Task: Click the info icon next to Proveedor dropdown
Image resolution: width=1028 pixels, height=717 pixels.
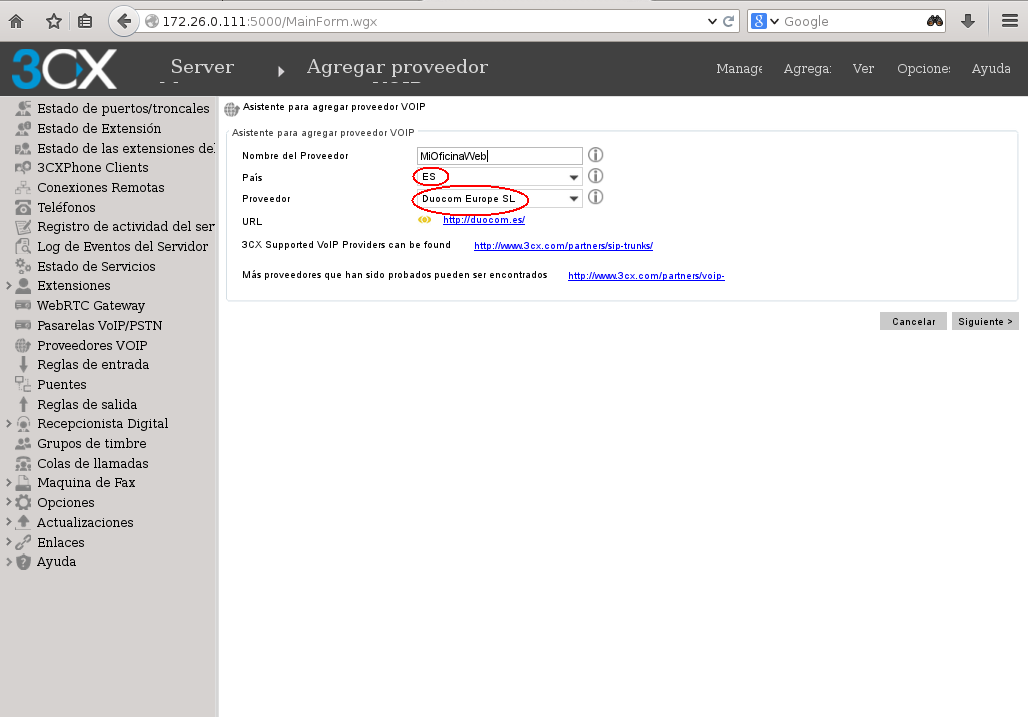Action: click(x=595, y=198)
